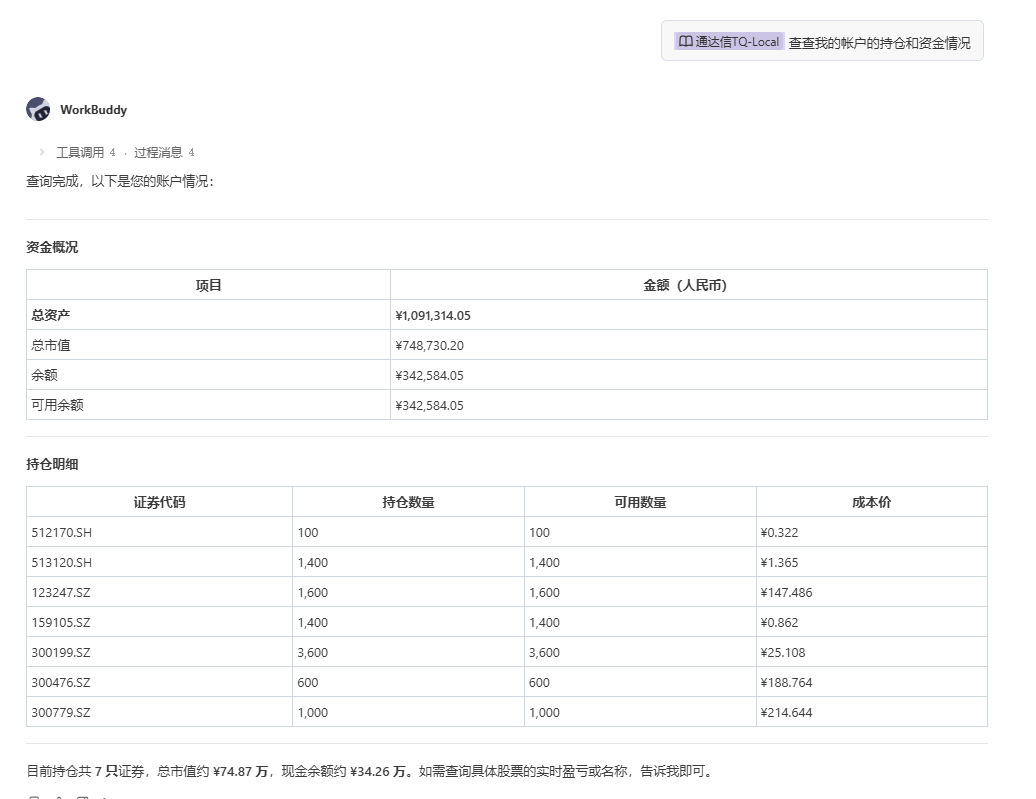
Task: Click security code 300476.SZ
Action: coord(61,683)
